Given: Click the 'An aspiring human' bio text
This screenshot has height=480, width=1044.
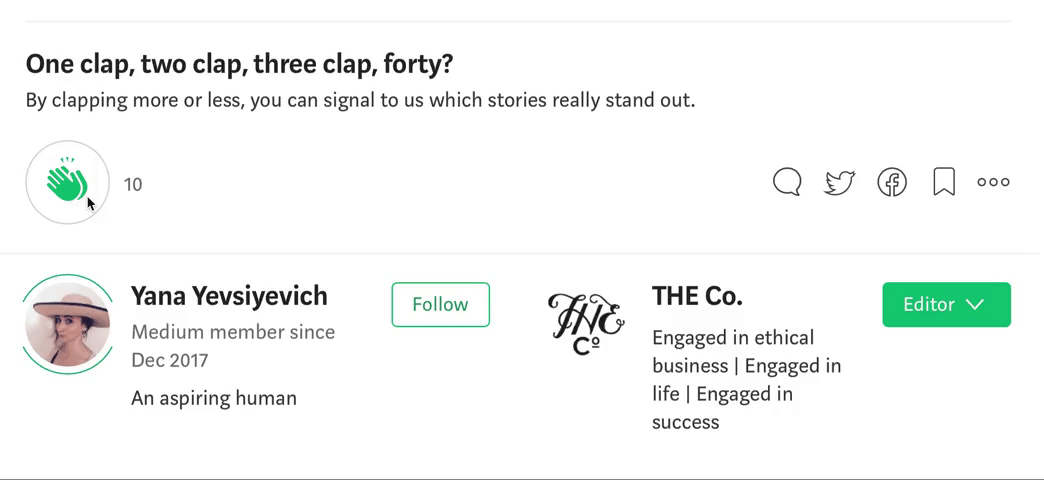Looking at the screenshot, I should (214, 398).
